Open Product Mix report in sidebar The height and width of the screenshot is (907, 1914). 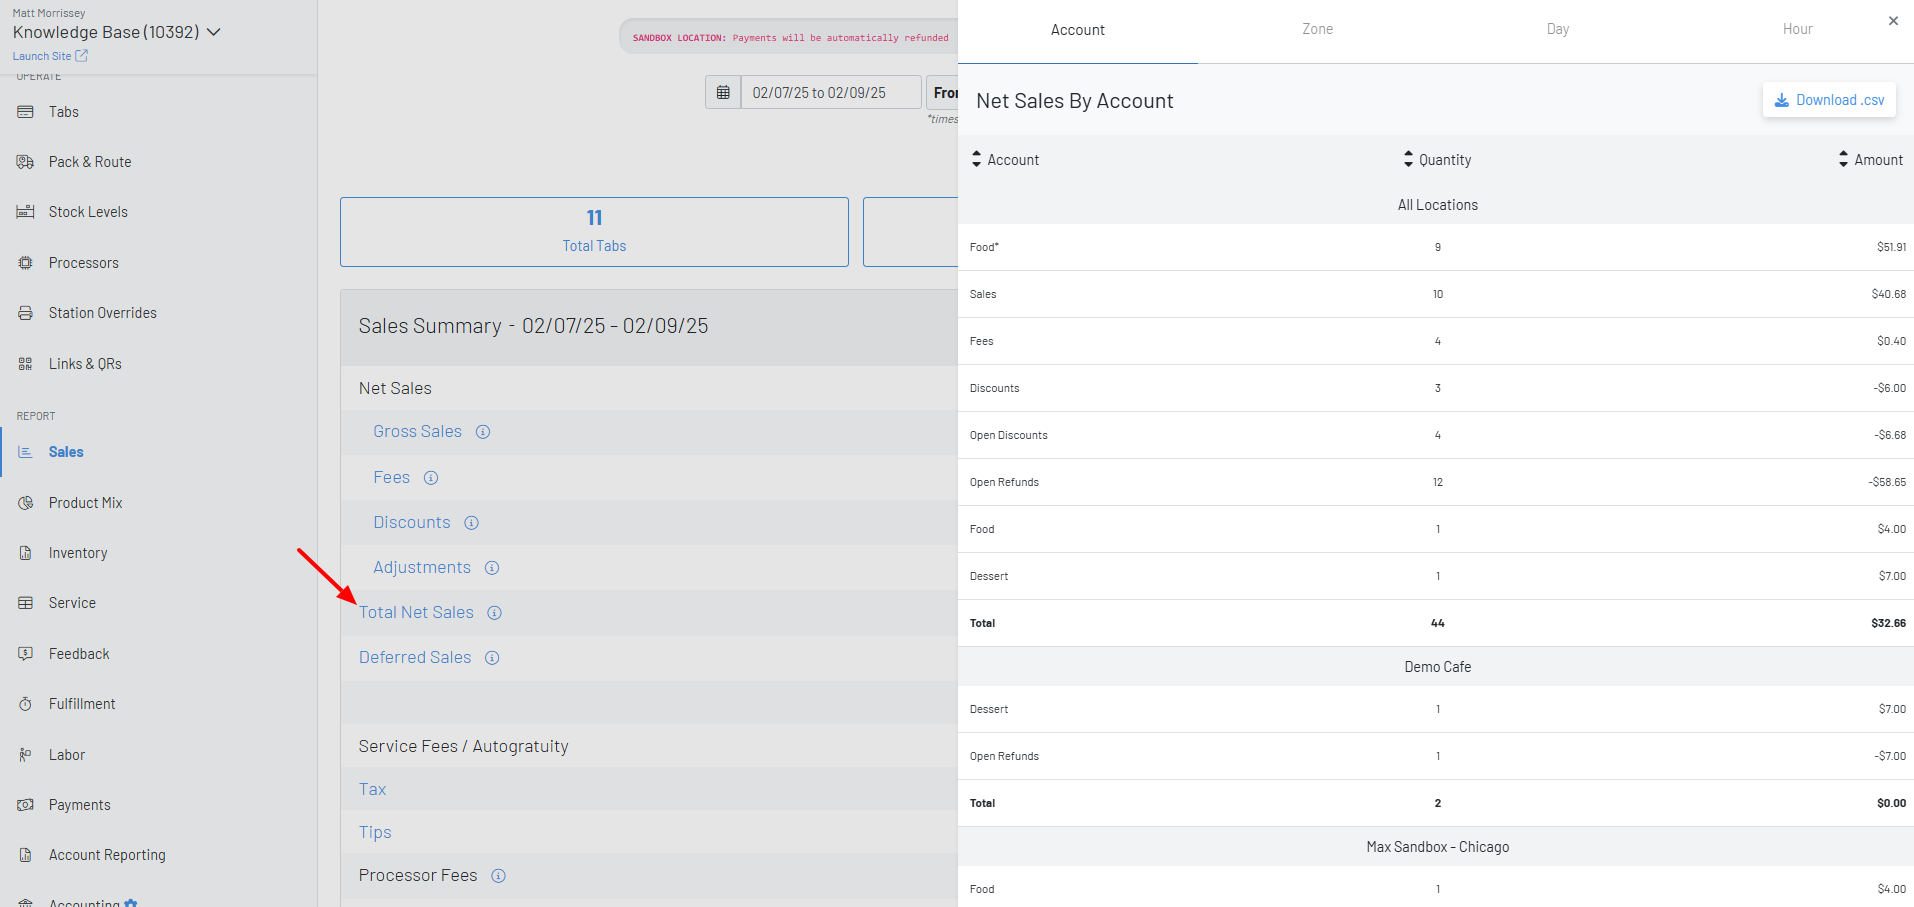tap(85, 503)
